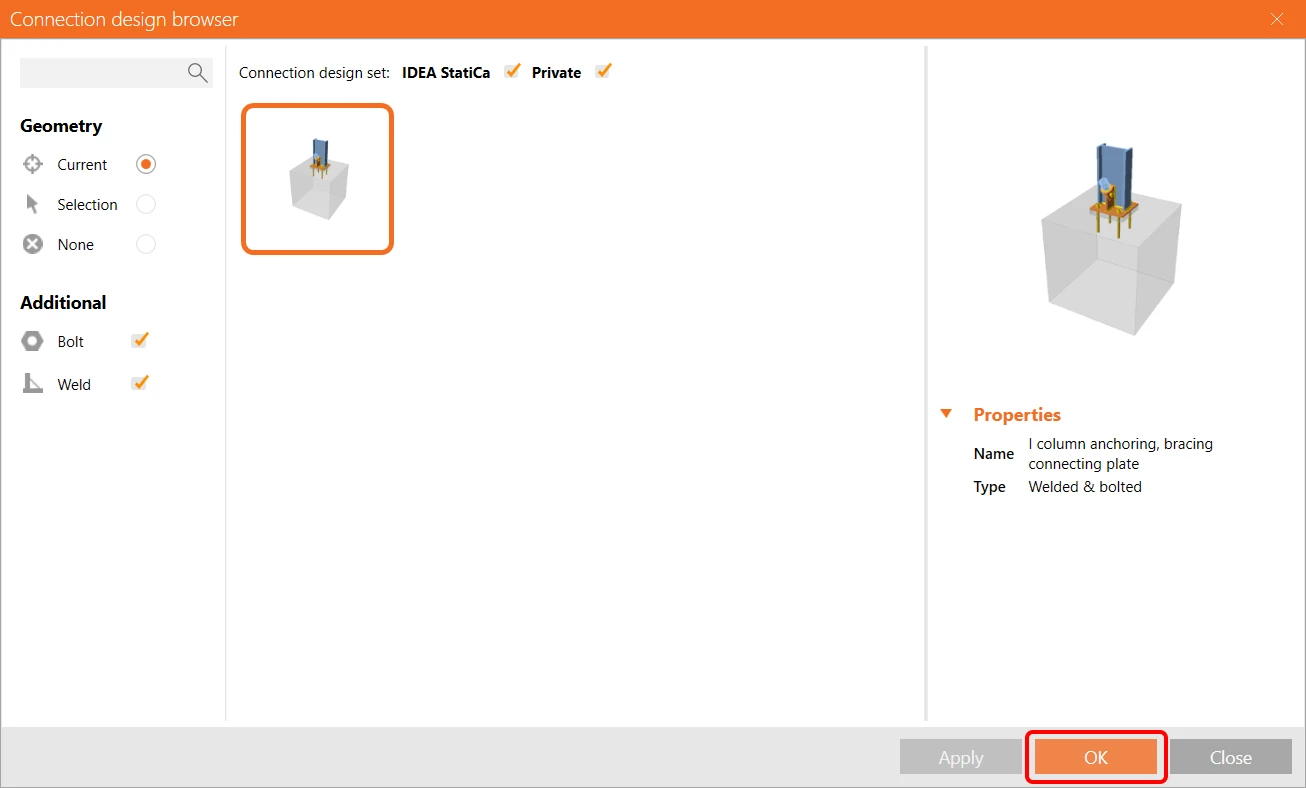Click the Current geometry crosshair icon
Image resolution: width=1306 pixels, height=788 pixels.
pos(33,164)
